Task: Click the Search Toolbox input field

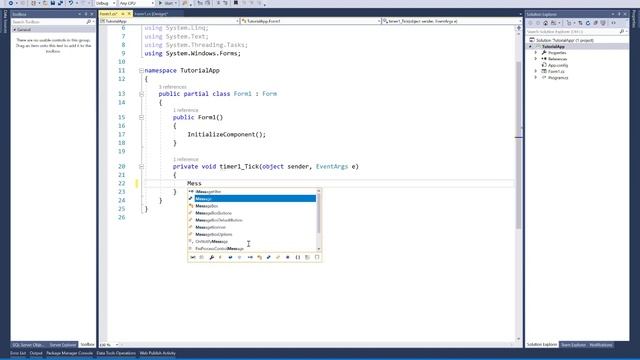Action: (x=48, y=22)
